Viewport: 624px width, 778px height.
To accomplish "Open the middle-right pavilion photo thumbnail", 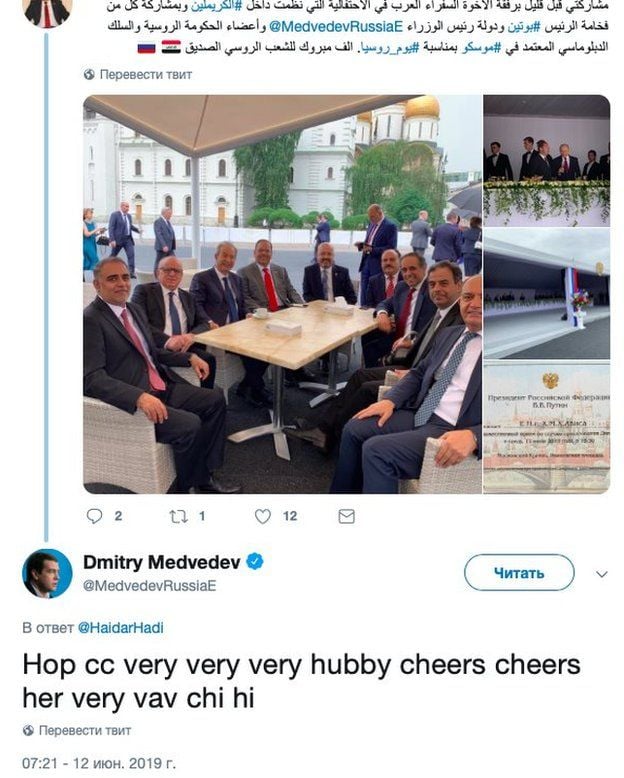I will click(x=546, y=293).
